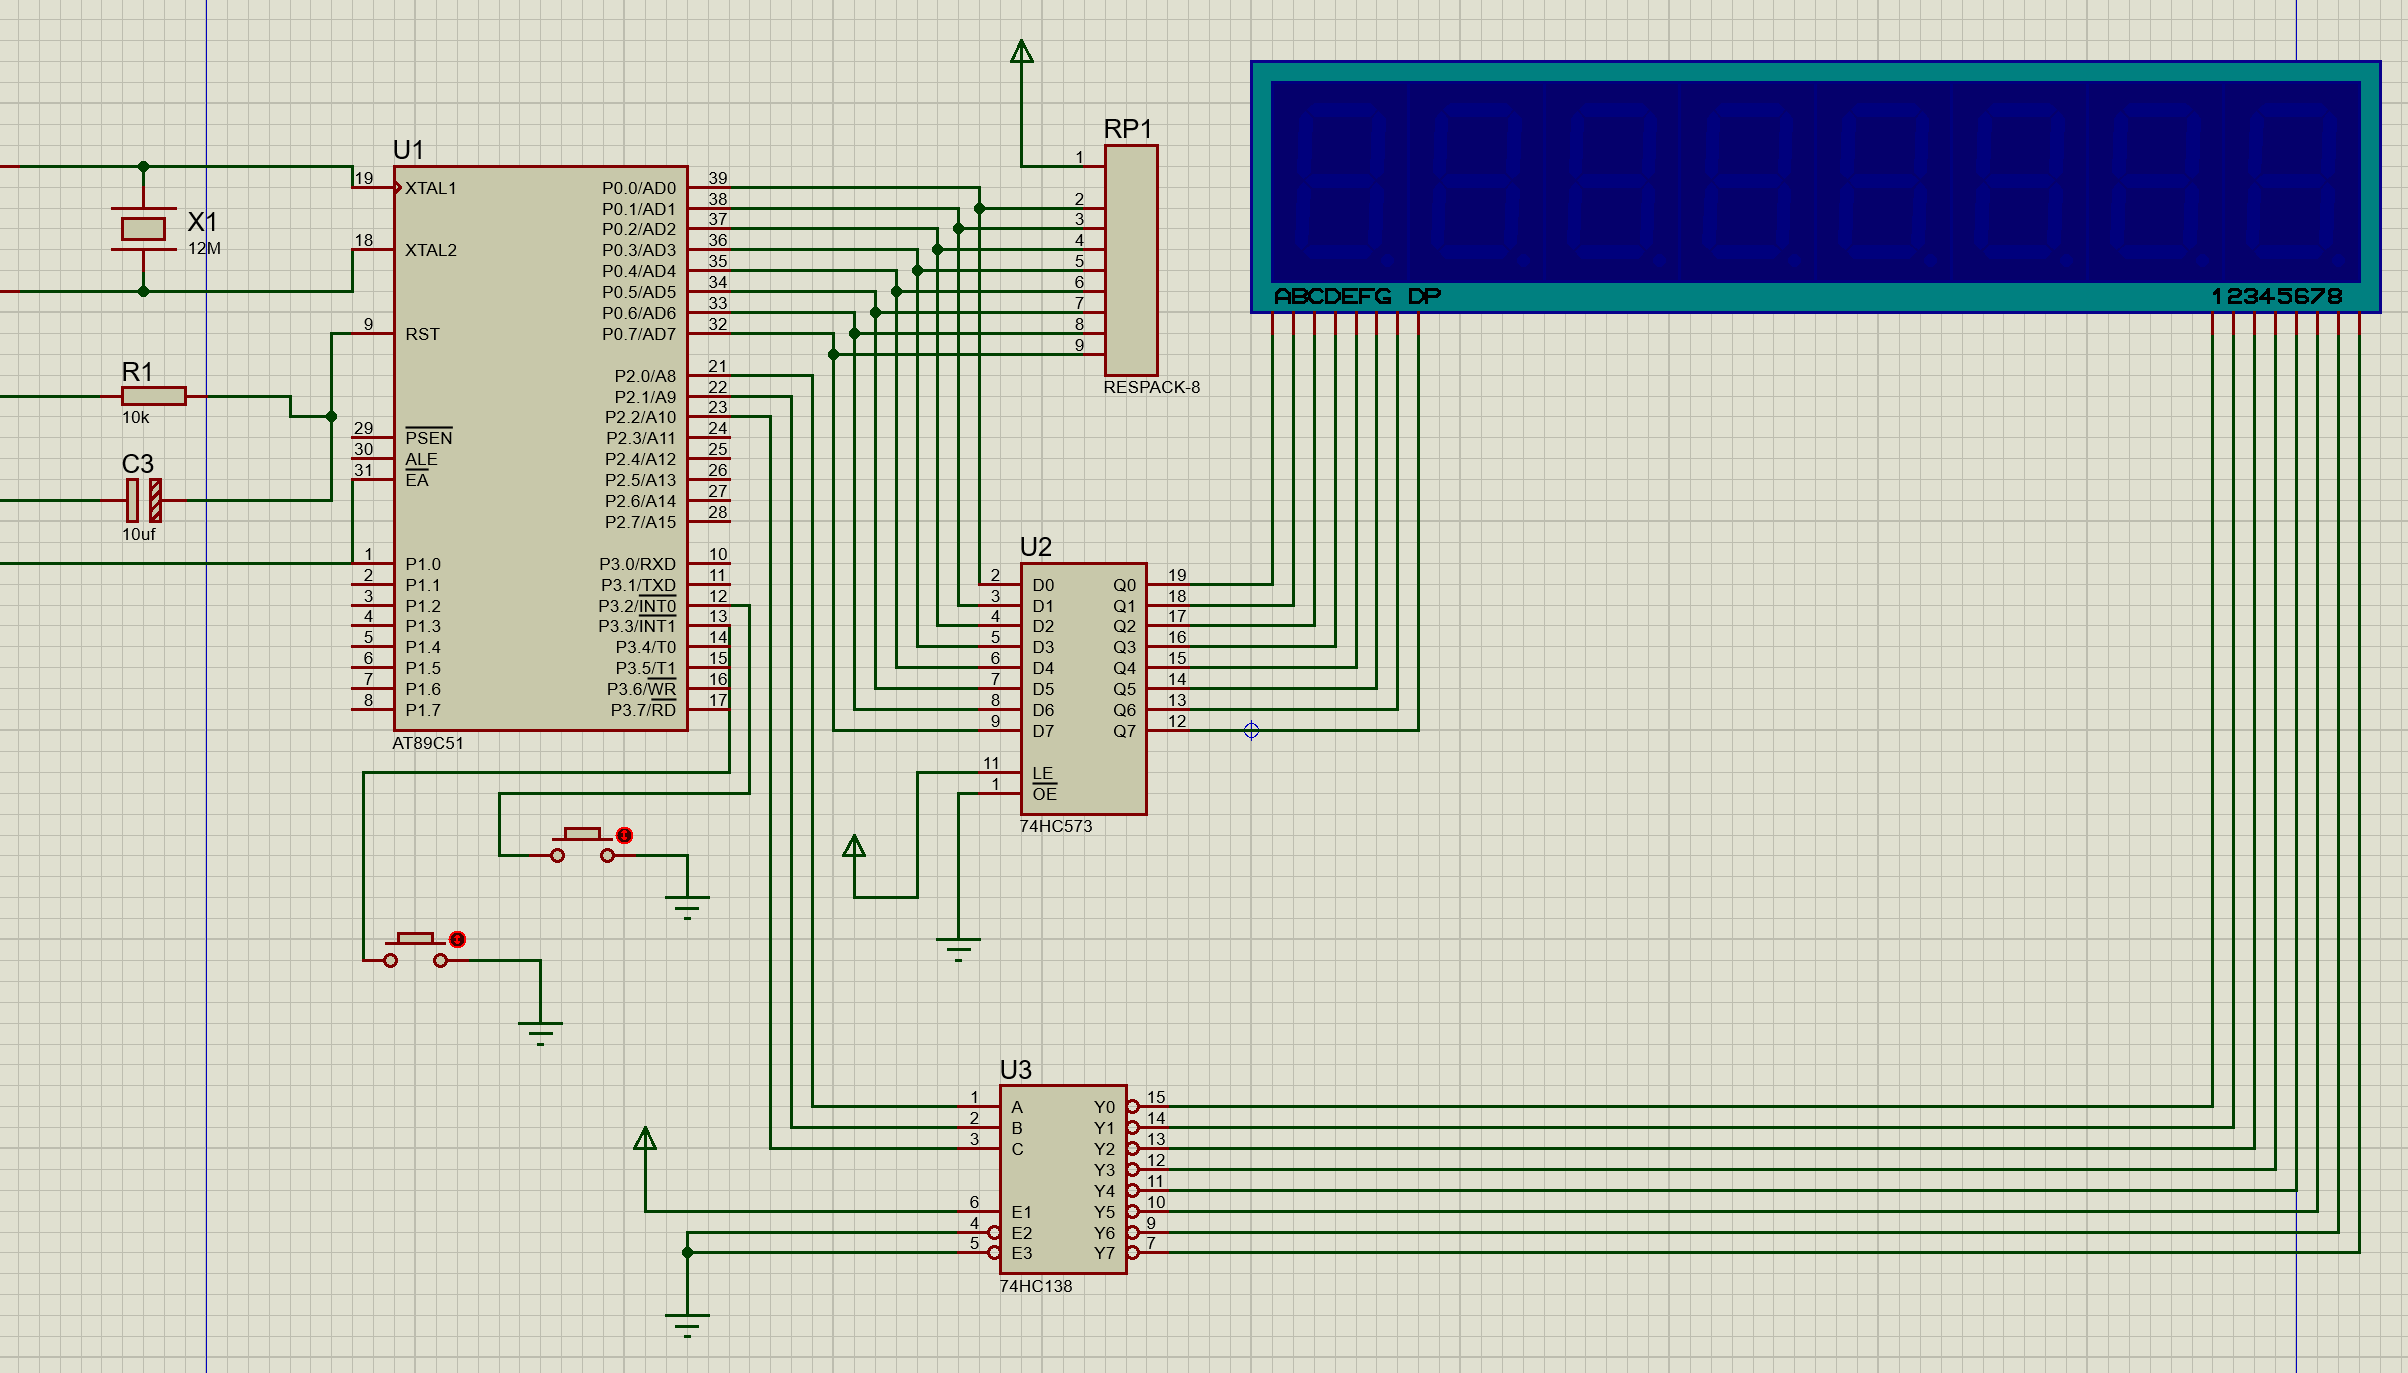Click the RP1 resistor pack component

click(x=1131, y=260)
